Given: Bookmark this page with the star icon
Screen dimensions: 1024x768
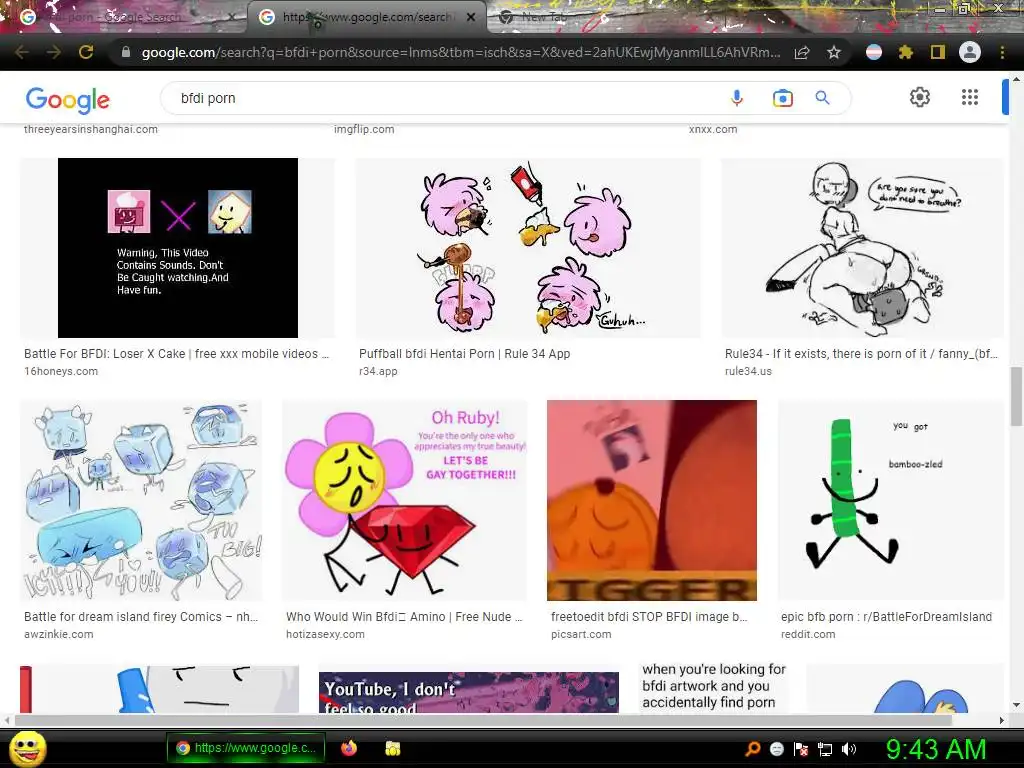Looking at the screenshot, I should (x=834, y=52).
